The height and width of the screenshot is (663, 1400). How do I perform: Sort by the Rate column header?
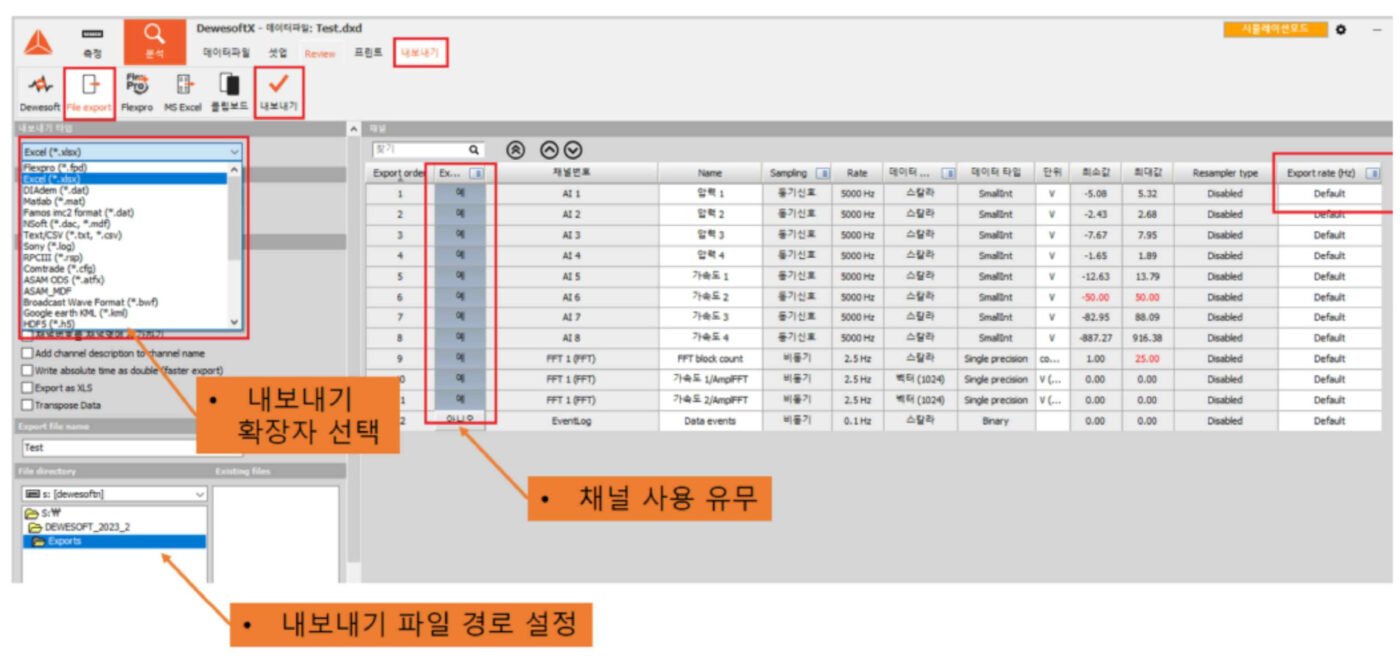pos(857,173)
